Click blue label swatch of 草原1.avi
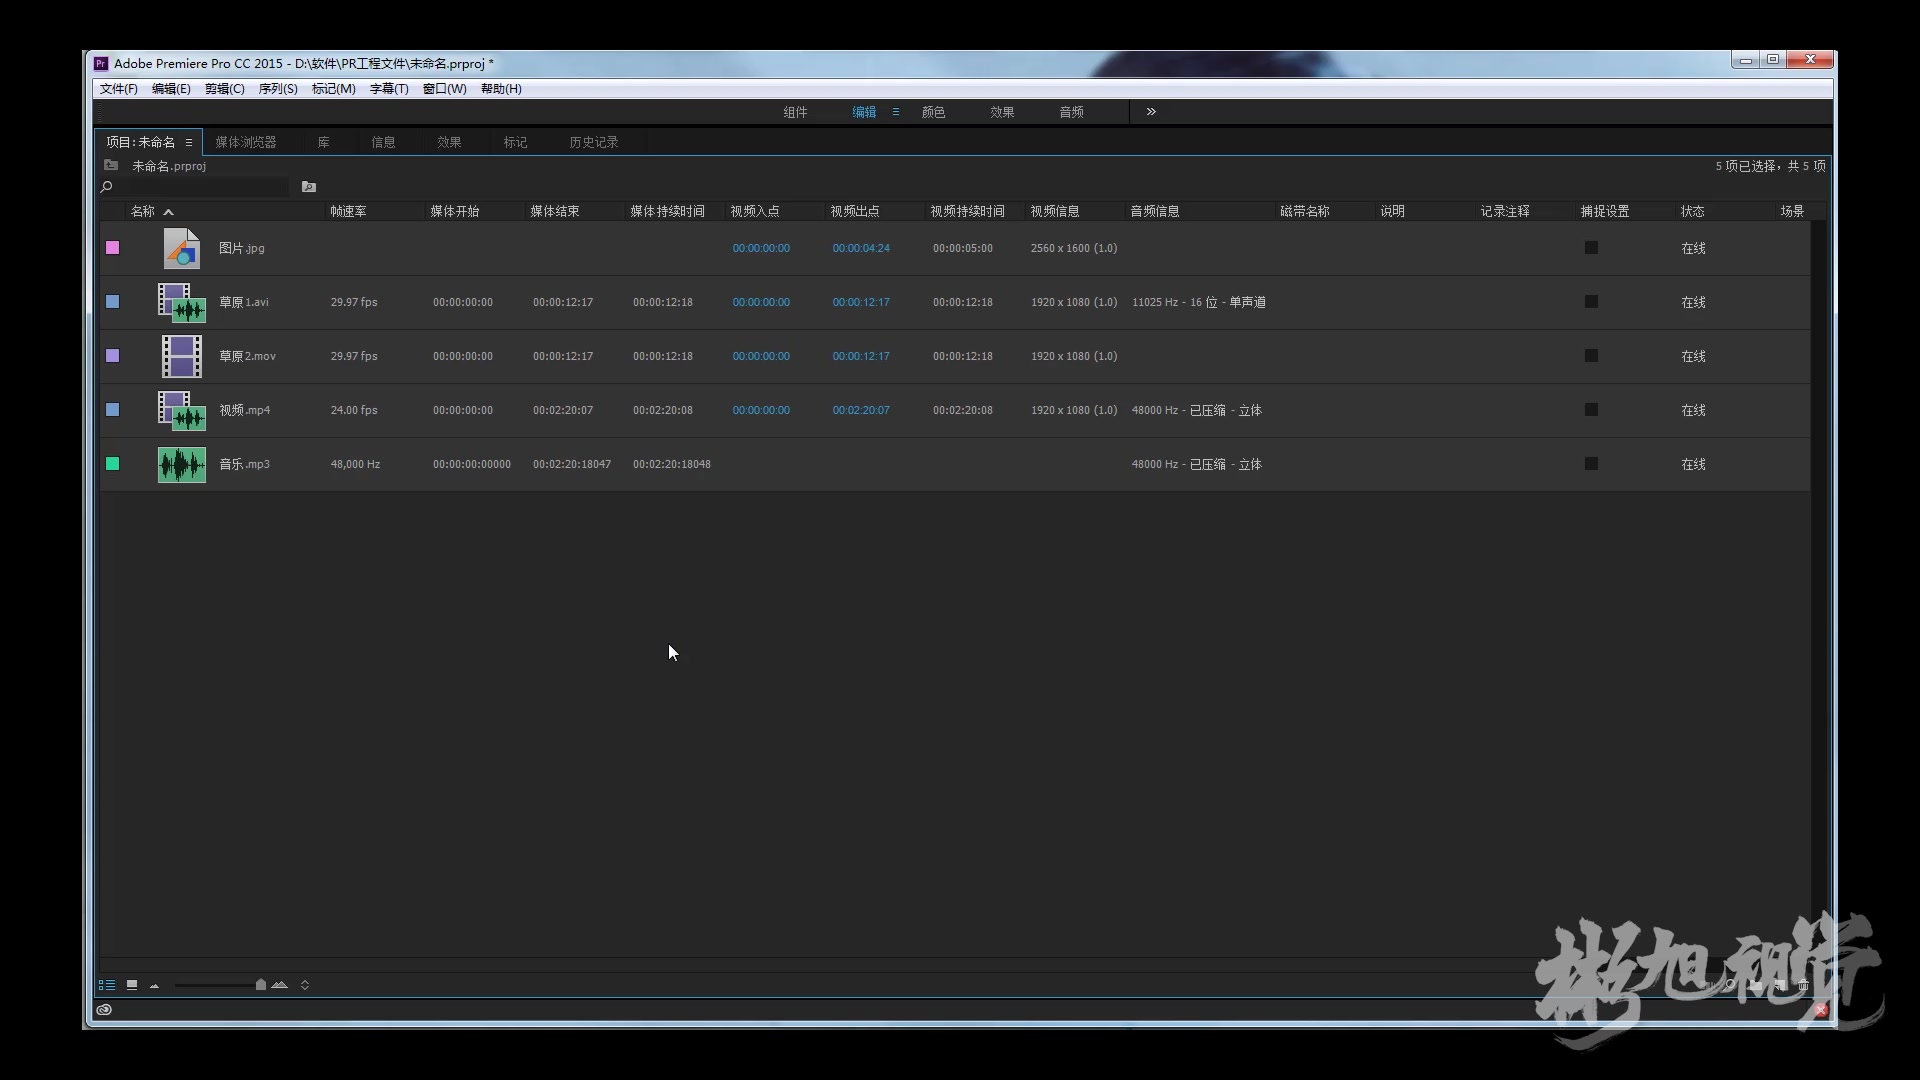The width and height of the screenshot is (1920, 1080). point(113,302)
